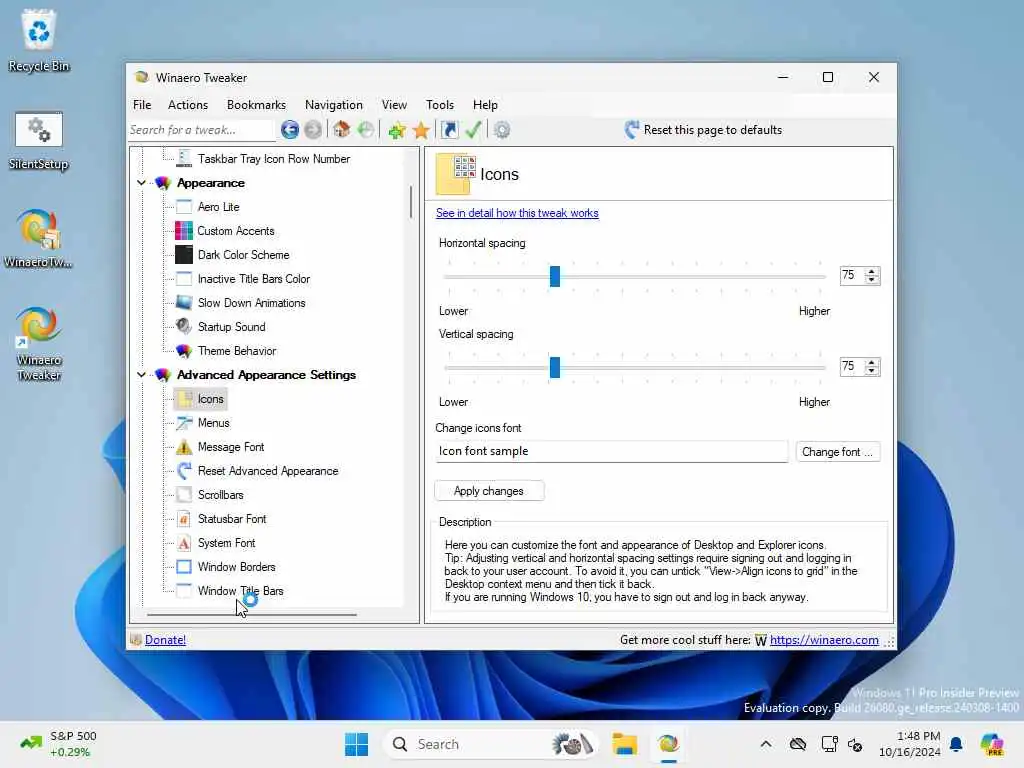Open the Tools menu
The height and width of the screenshot is (768, 1024).
[x=440, y=105]
